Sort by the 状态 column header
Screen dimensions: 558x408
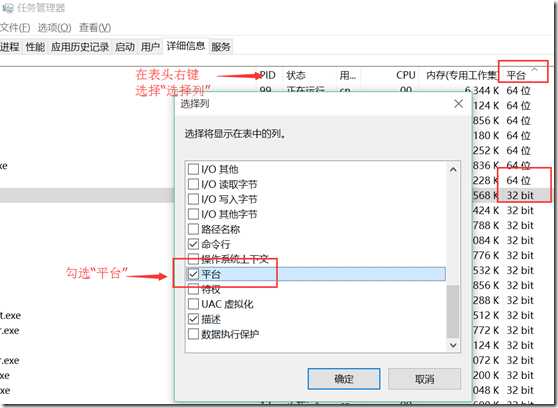(x=296, y=75)
